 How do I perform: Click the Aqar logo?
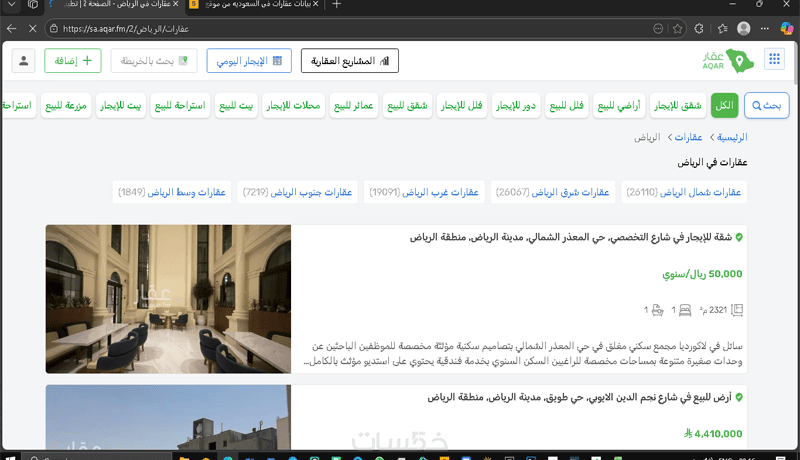(728, 60)
